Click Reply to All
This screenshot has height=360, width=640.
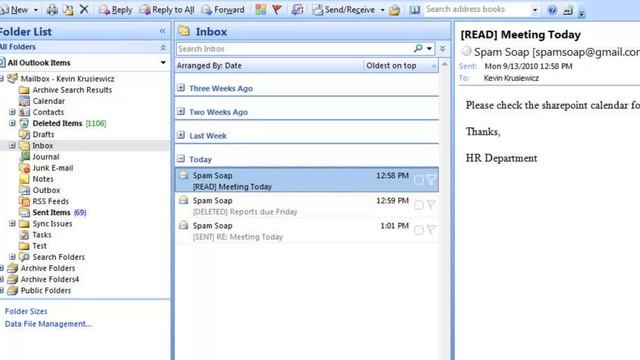point(167,9)
